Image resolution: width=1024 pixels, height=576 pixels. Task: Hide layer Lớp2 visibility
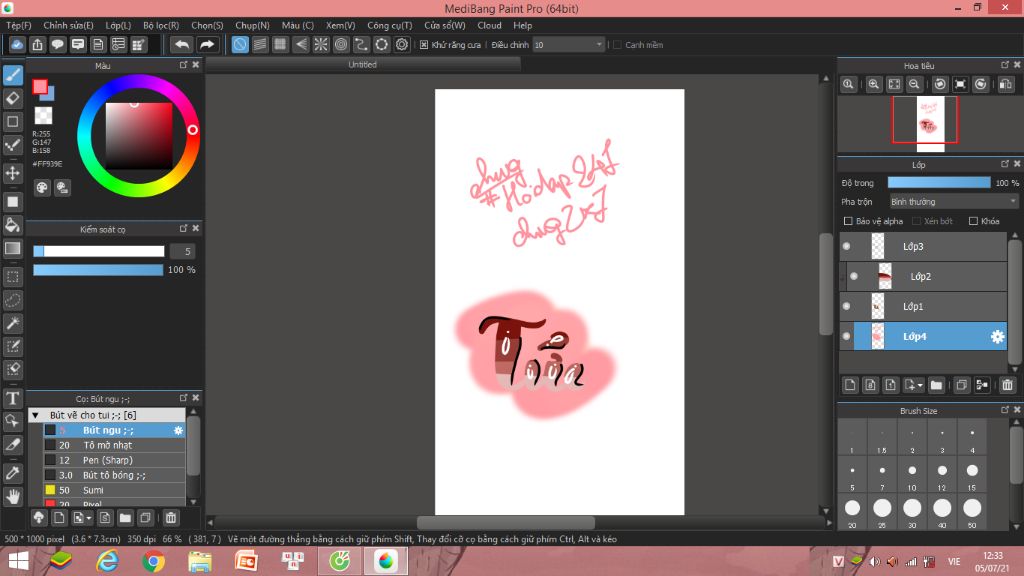(x=854, y=276)
